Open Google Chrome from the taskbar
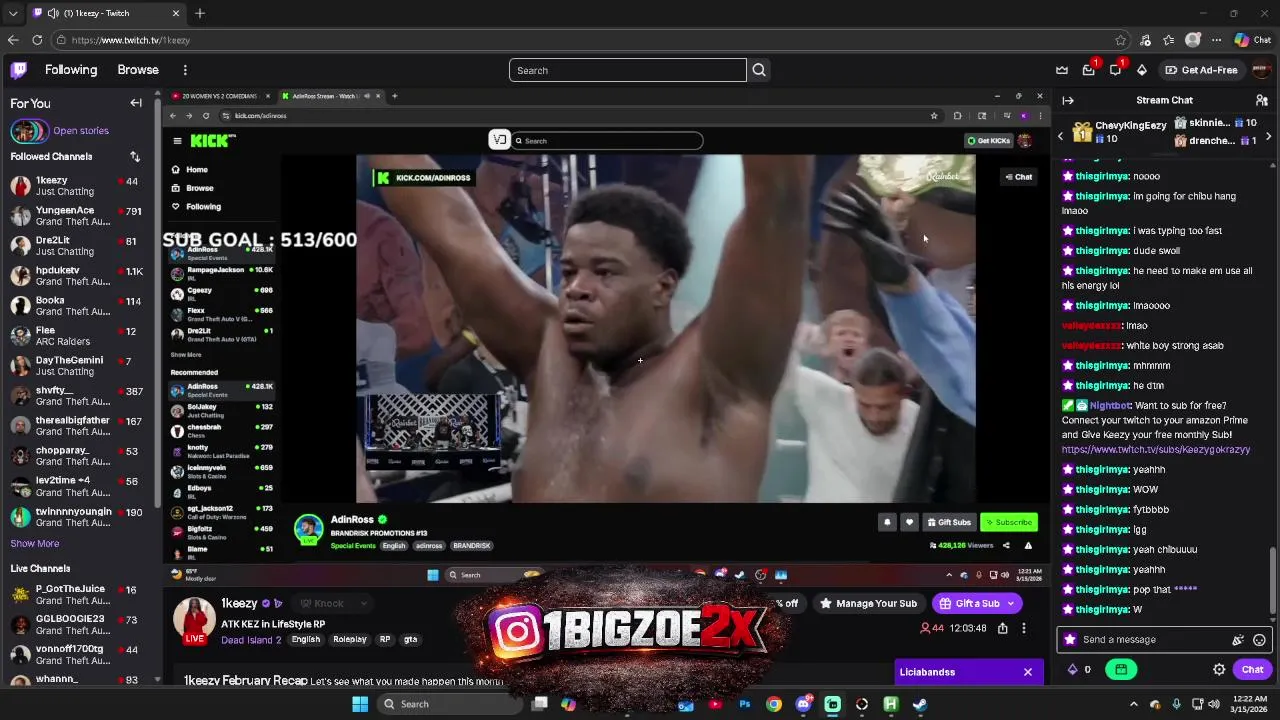 pos(774,704)
